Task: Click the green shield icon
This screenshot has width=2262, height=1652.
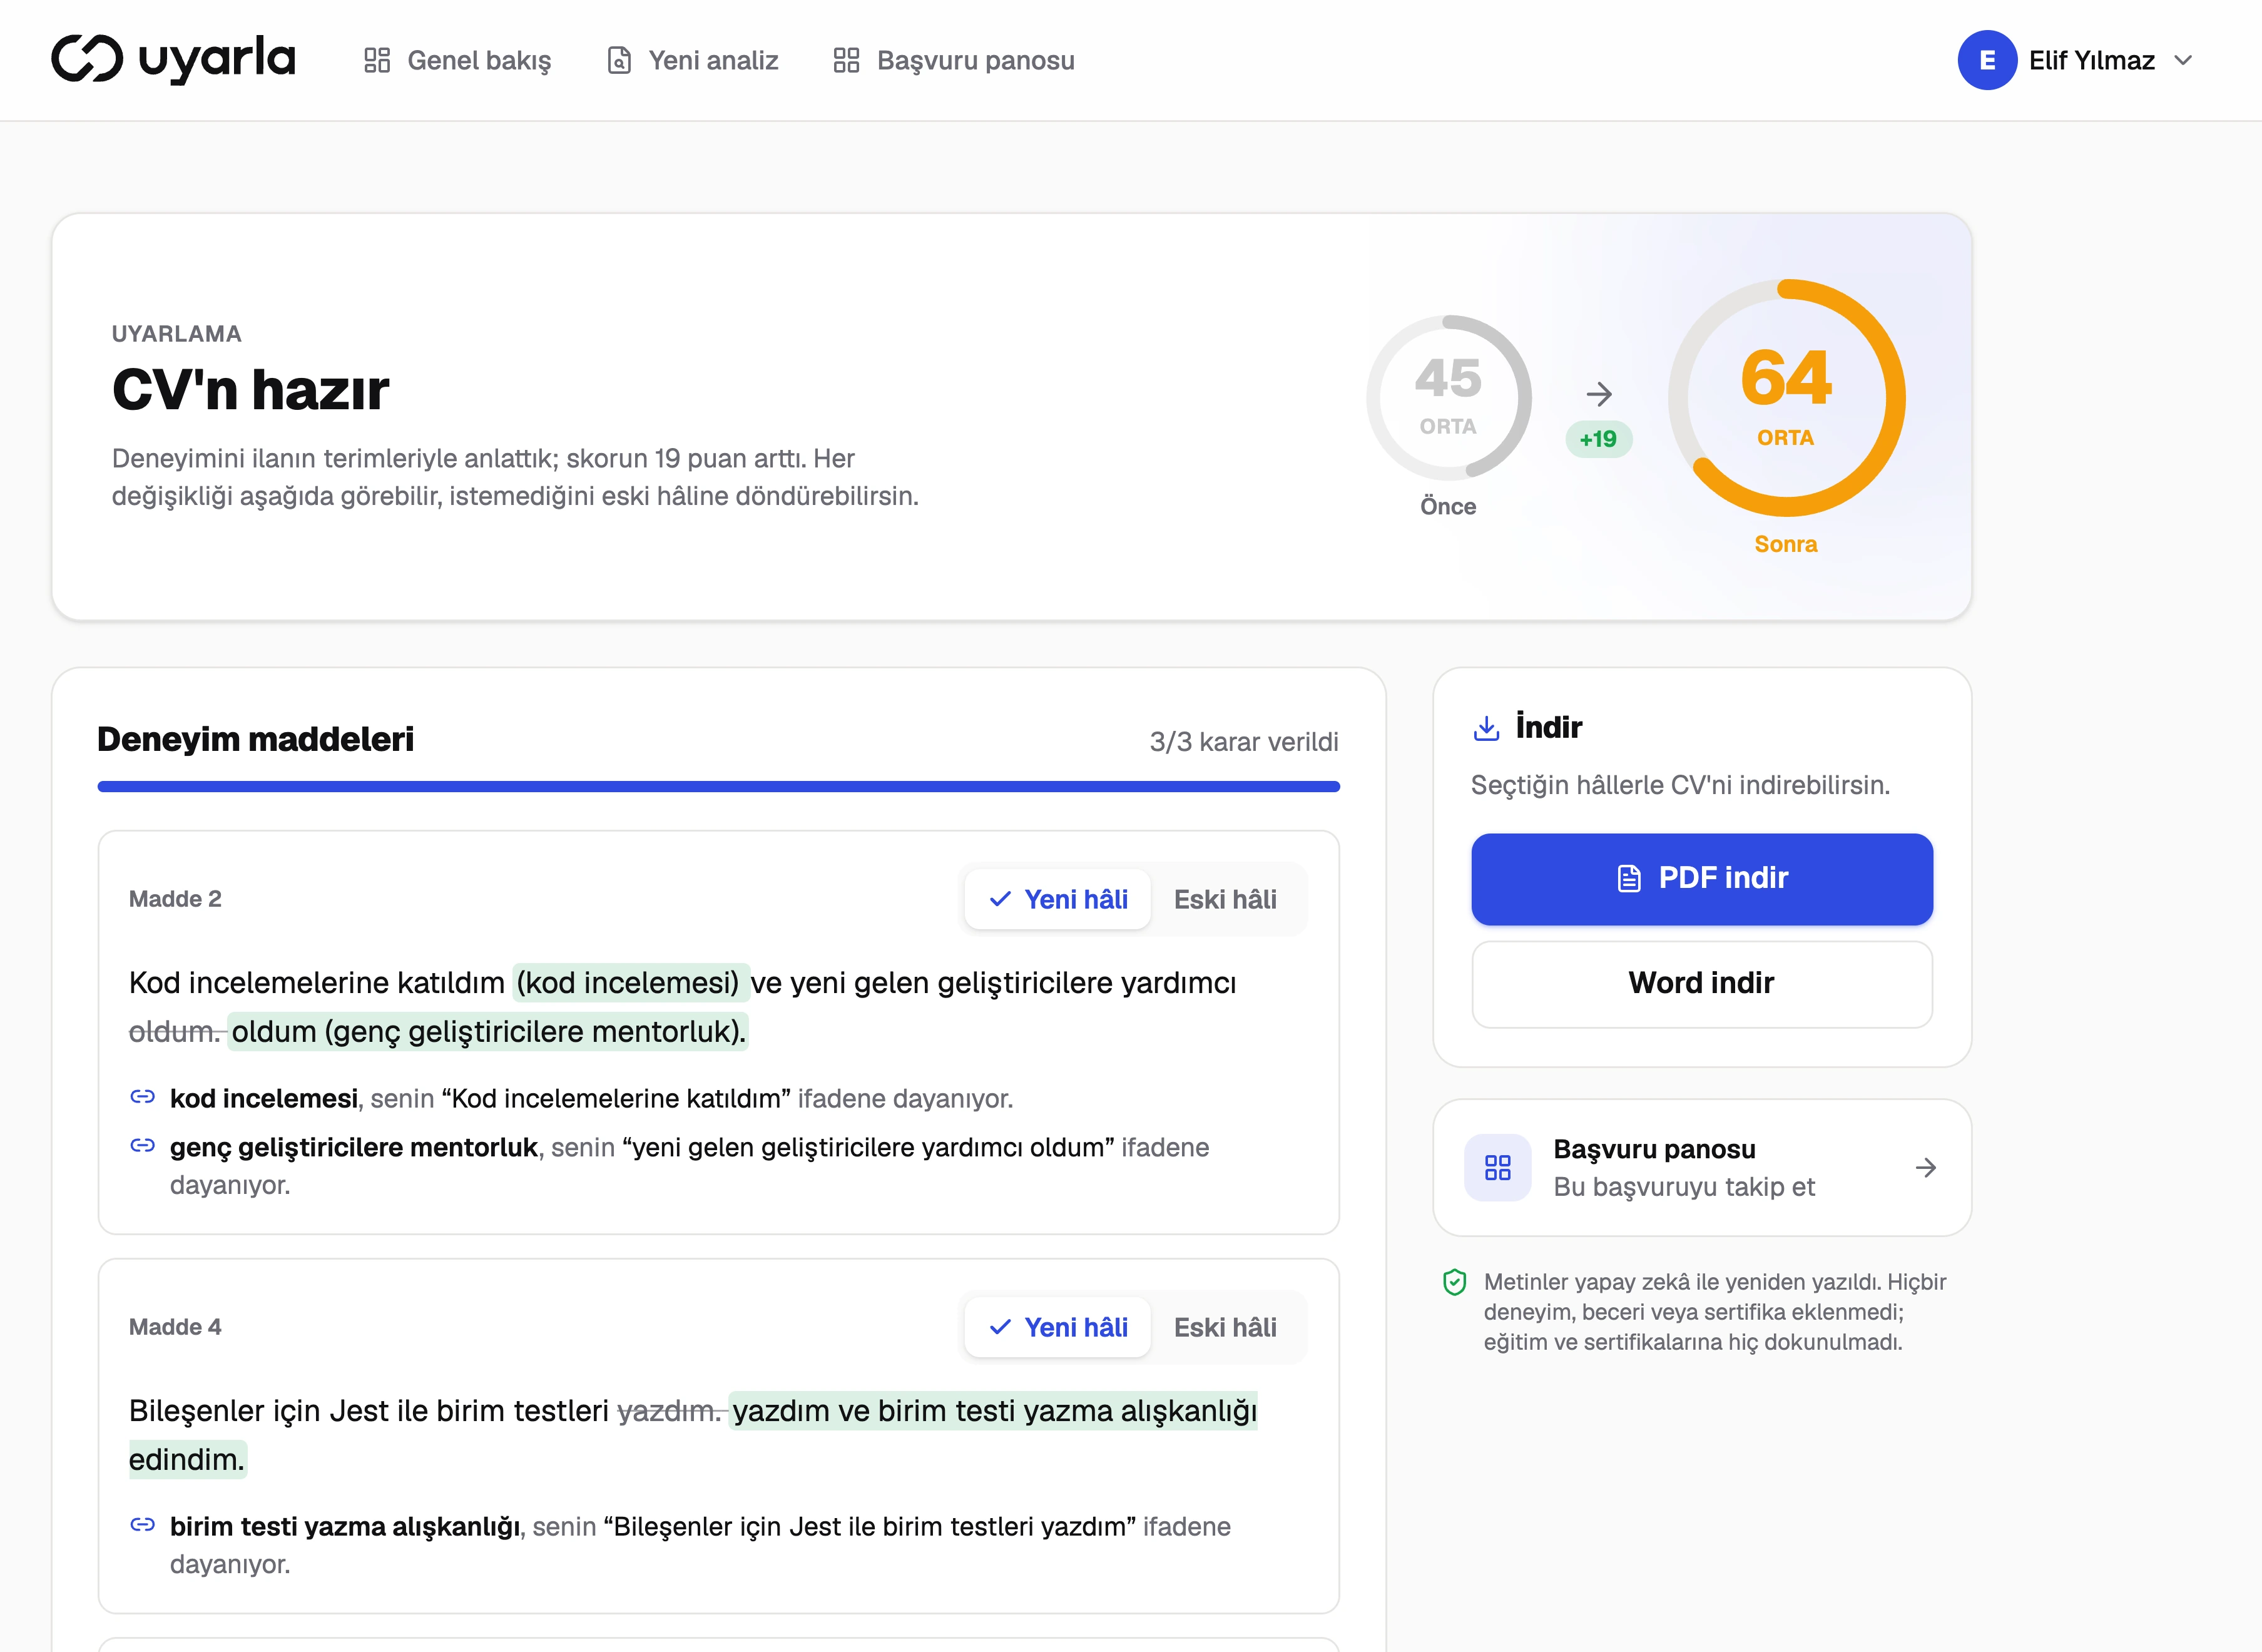Action: coord(1455,1282)
